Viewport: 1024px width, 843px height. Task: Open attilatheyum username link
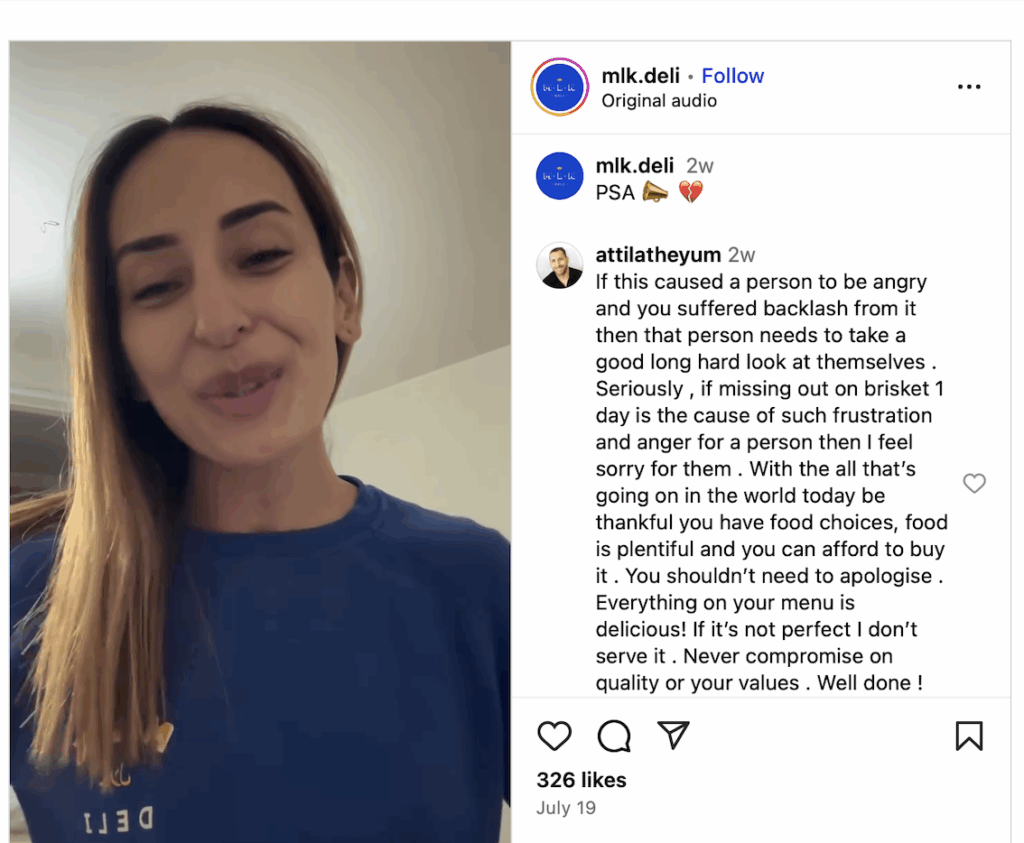pyautogui.click(x=658, y=255)
